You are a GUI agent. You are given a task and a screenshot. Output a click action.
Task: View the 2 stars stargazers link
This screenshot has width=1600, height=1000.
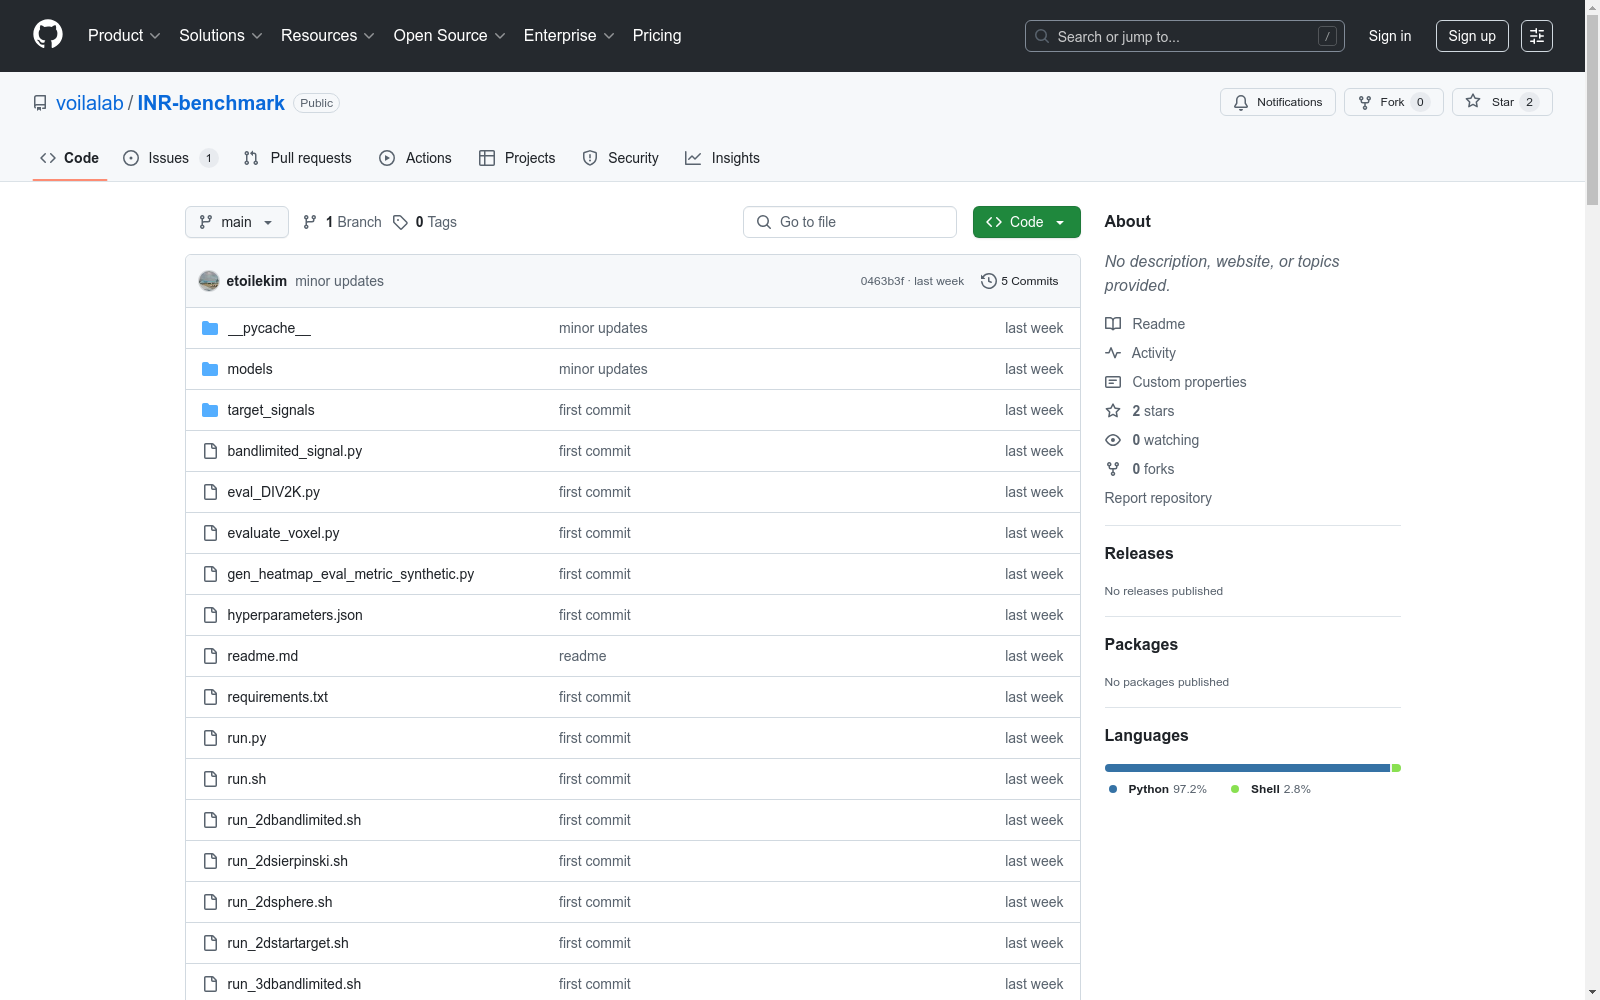tap(1140, 411)
